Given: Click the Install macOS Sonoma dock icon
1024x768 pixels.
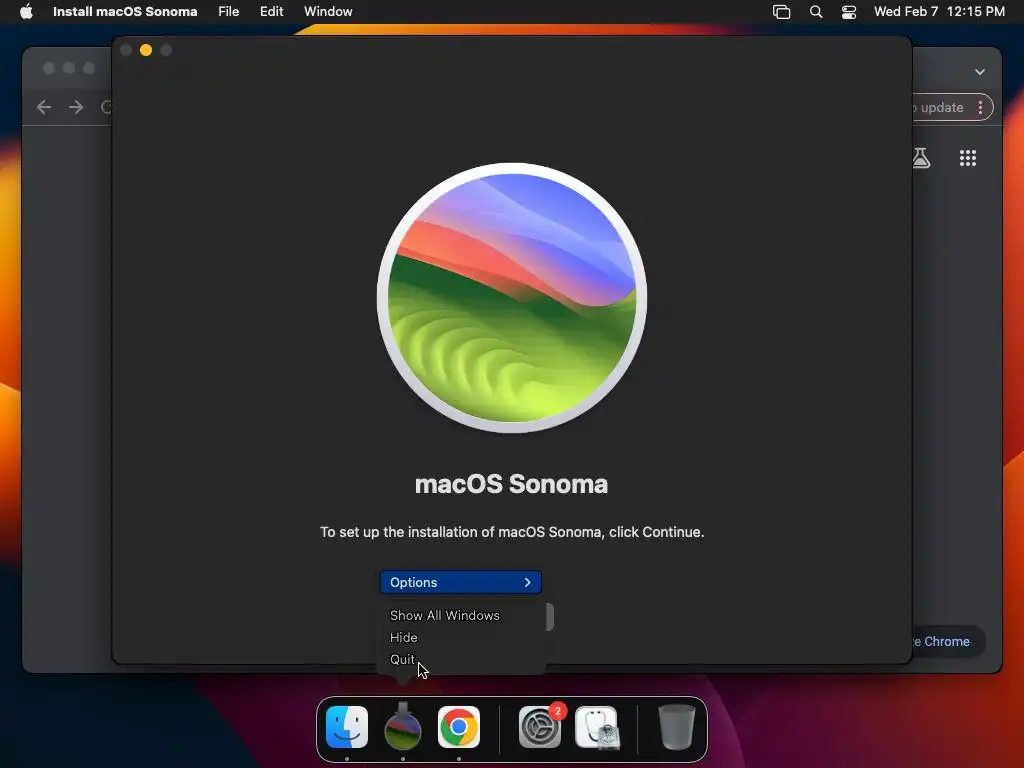Looking at the screenshot, I should click(403, 726).
